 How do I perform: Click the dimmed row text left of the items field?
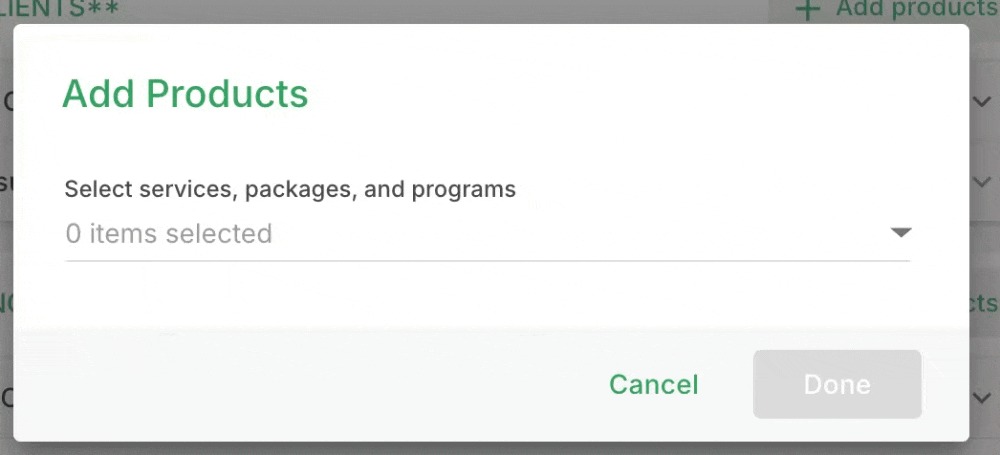(x=6, y=182)
